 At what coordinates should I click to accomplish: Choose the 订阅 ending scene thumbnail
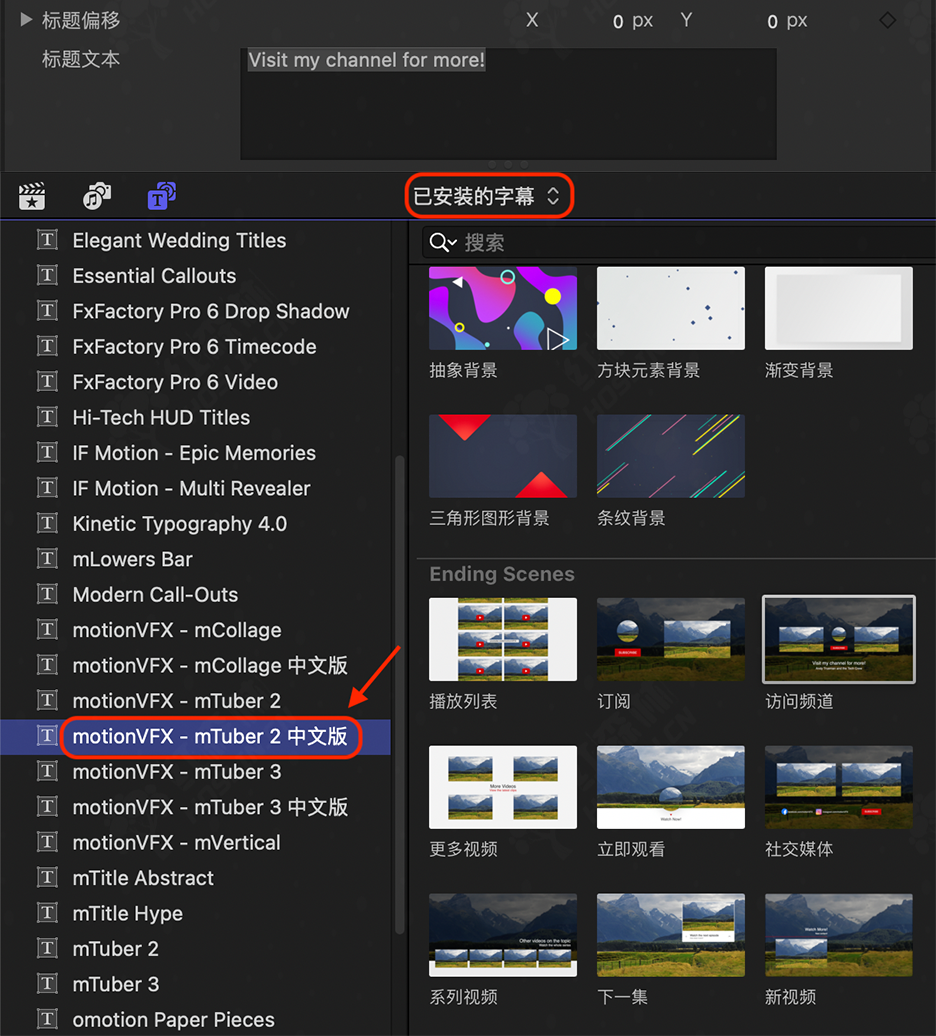[670, 639]
